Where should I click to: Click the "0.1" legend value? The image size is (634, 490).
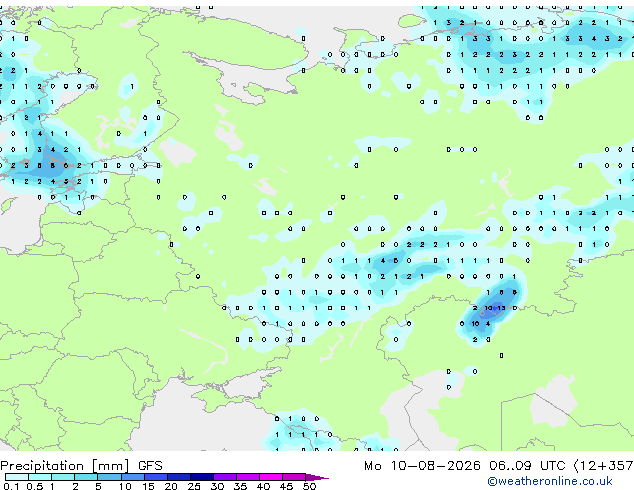click(11, 486)
